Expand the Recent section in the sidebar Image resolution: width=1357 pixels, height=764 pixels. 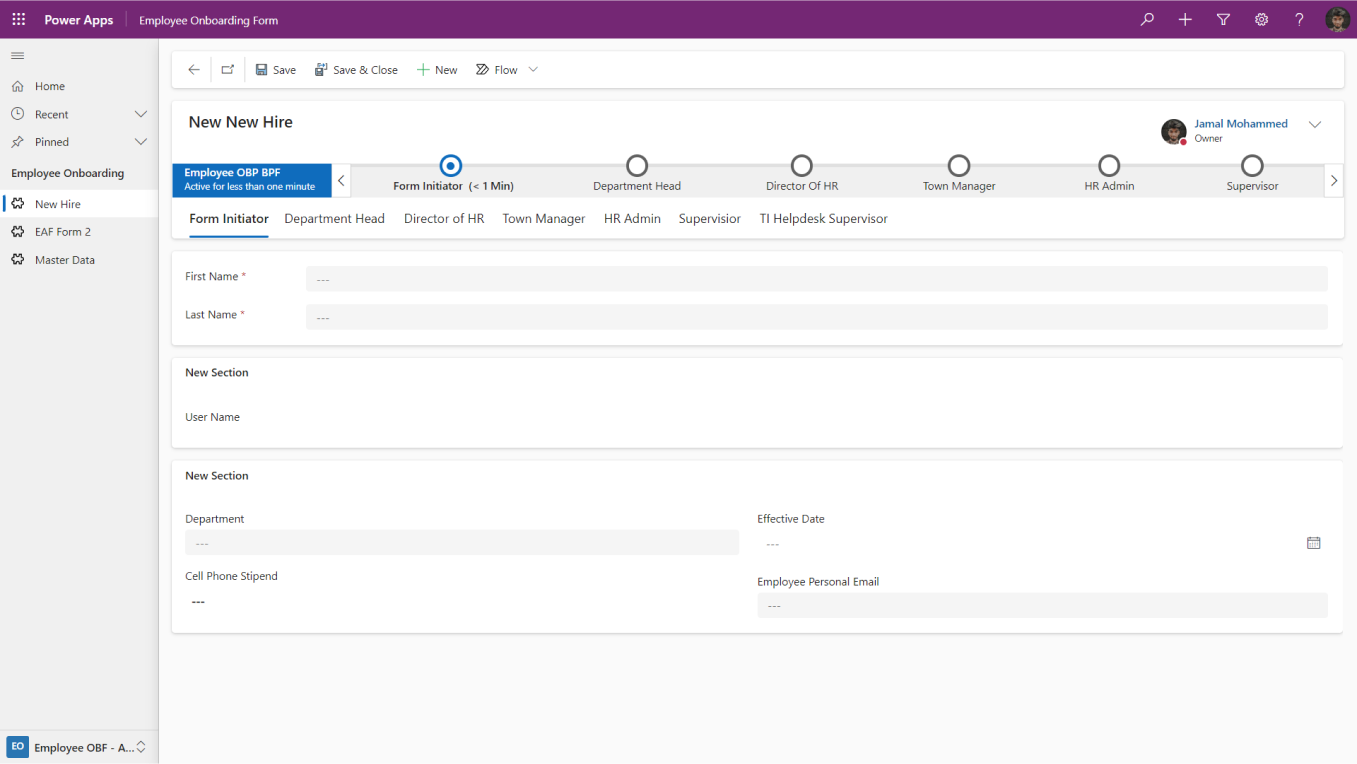point(140,114)
